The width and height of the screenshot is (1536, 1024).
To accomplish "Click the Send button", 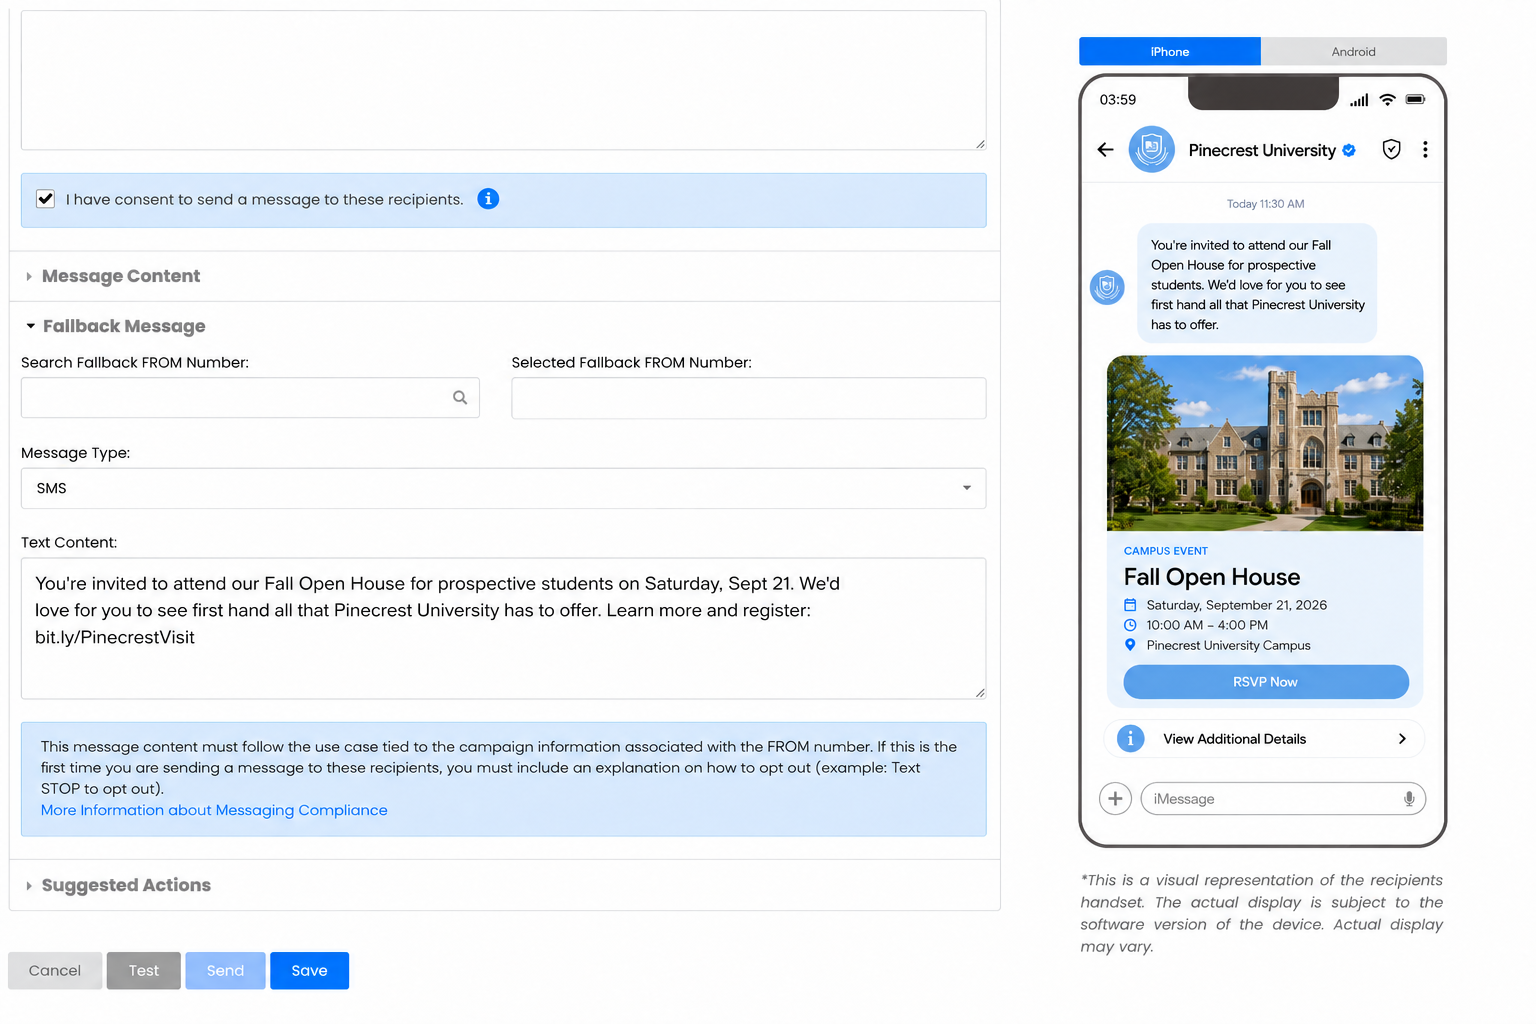I will pos(225,971).
